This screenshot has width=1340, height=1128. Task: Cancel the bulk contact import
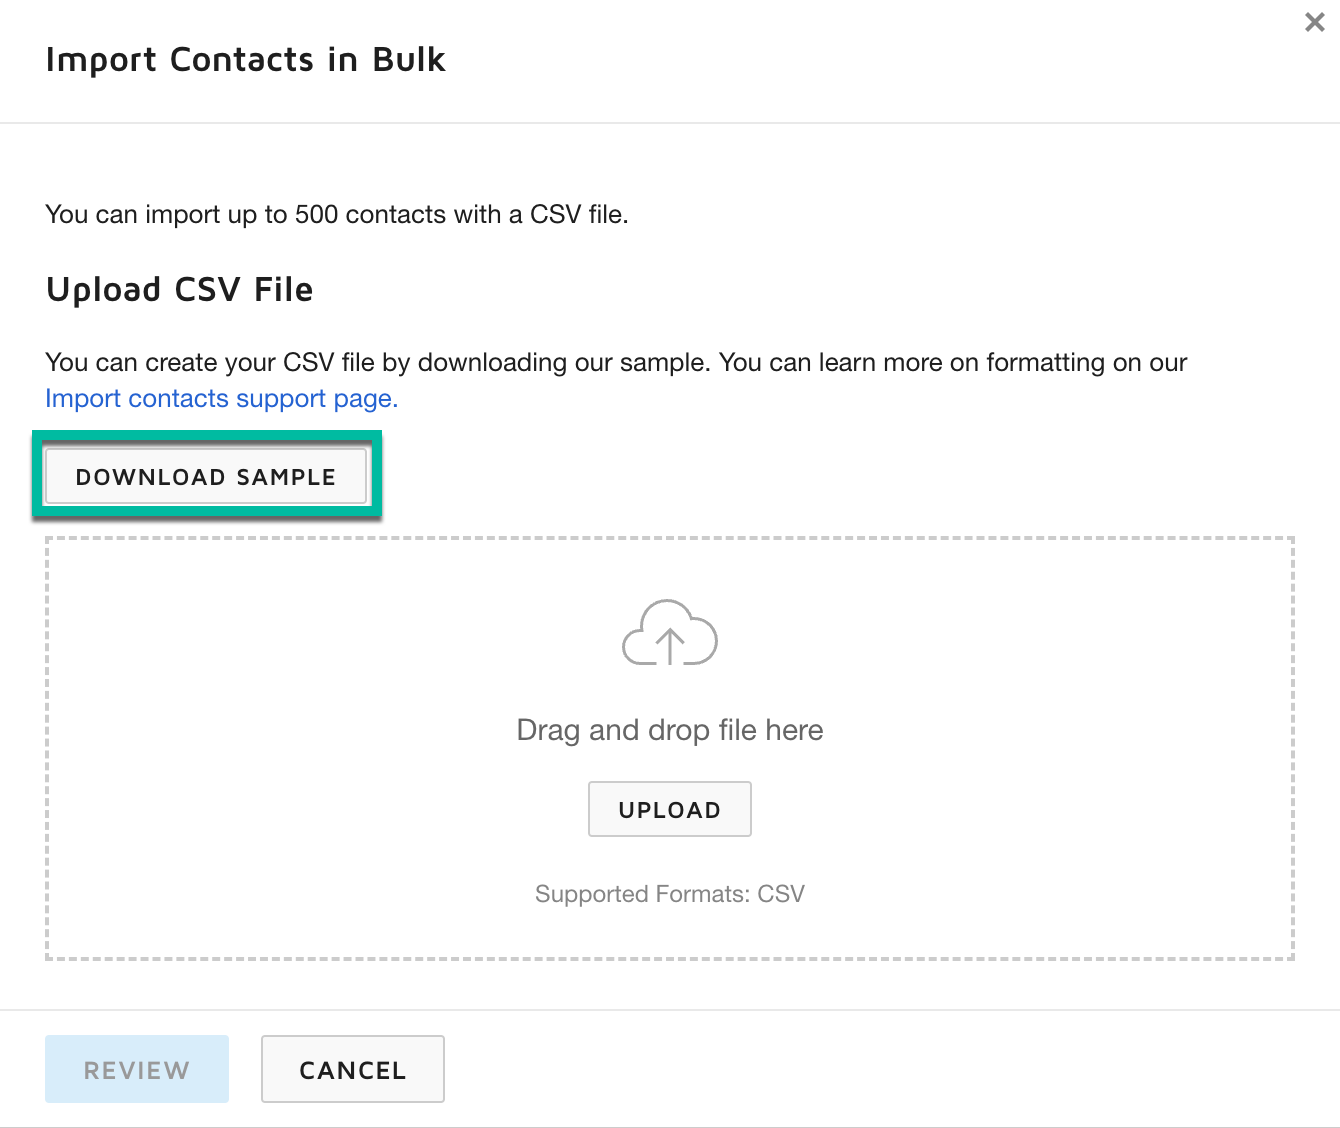click(352, 1069)
